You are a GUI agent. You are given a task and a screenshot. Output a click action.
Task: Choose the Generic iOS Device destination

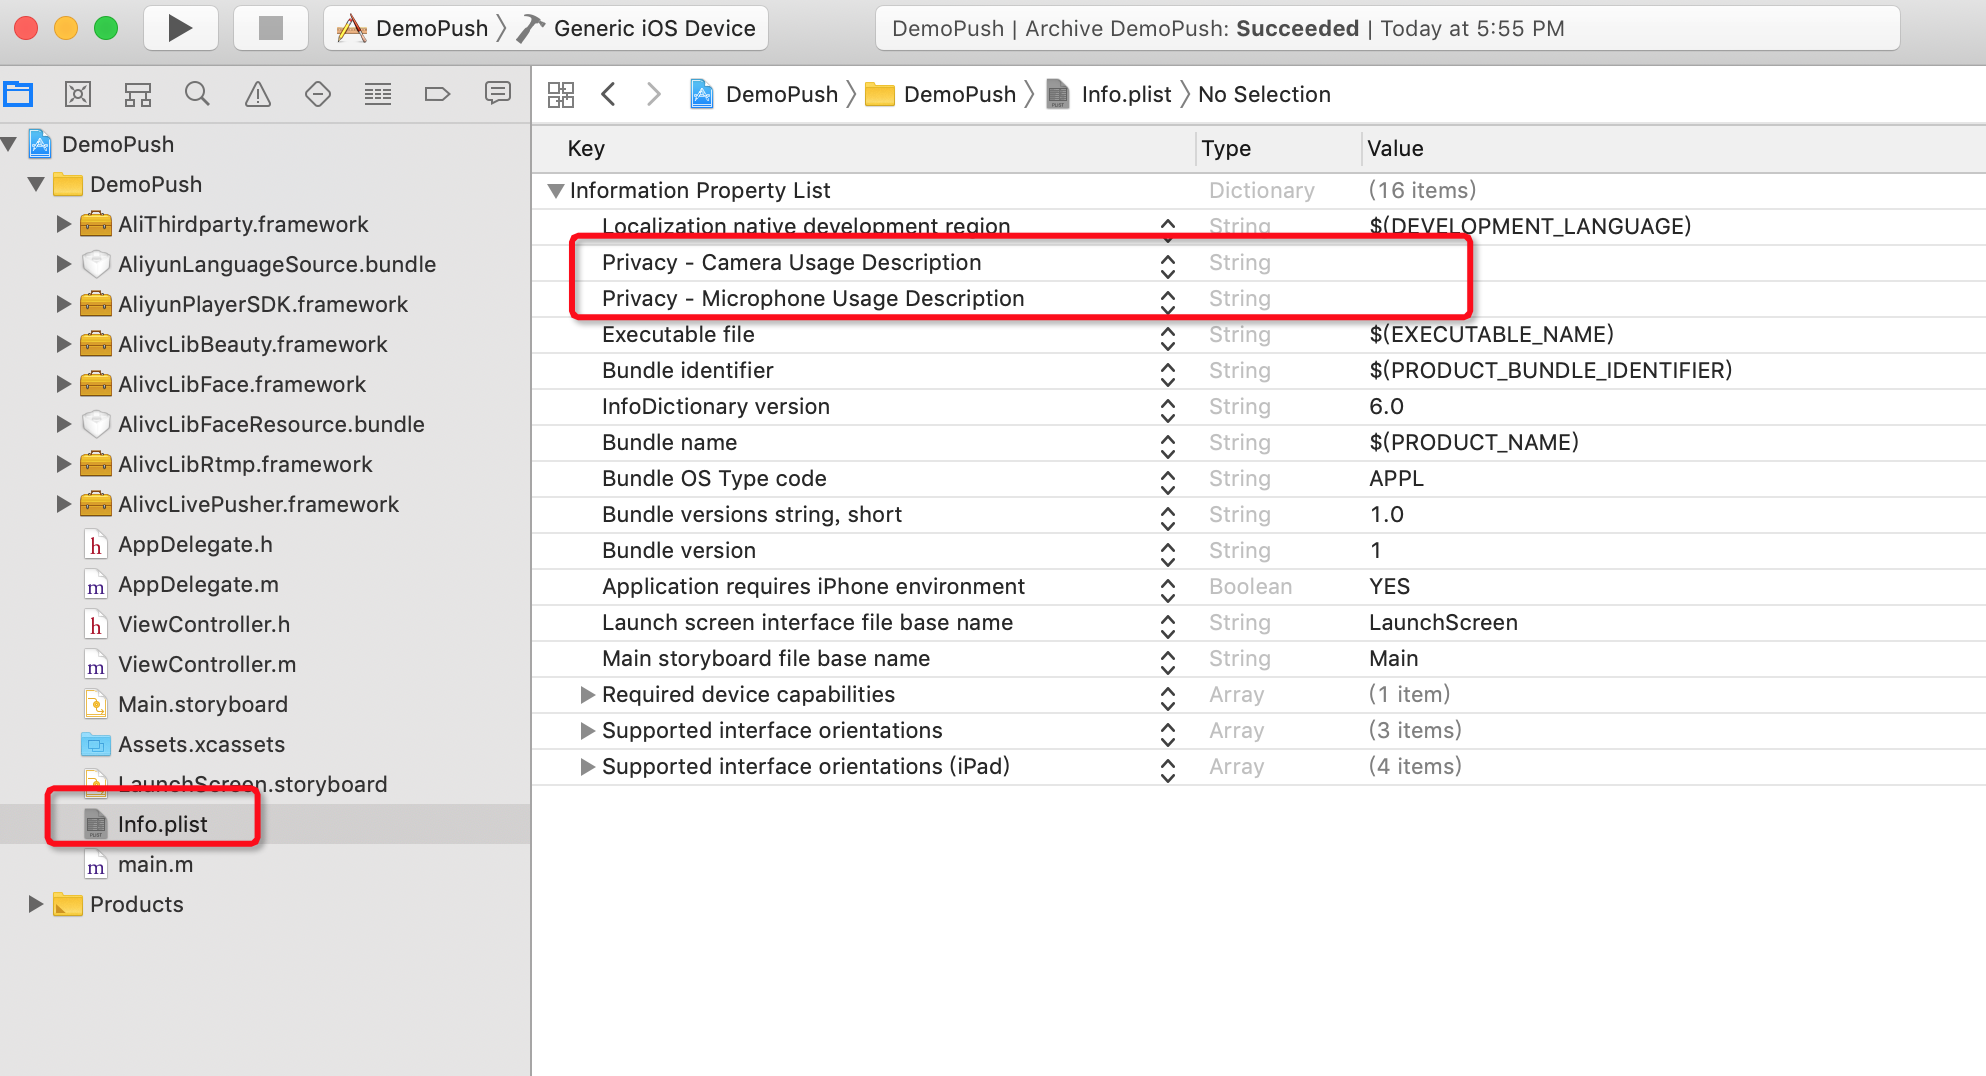pos(637,28)
